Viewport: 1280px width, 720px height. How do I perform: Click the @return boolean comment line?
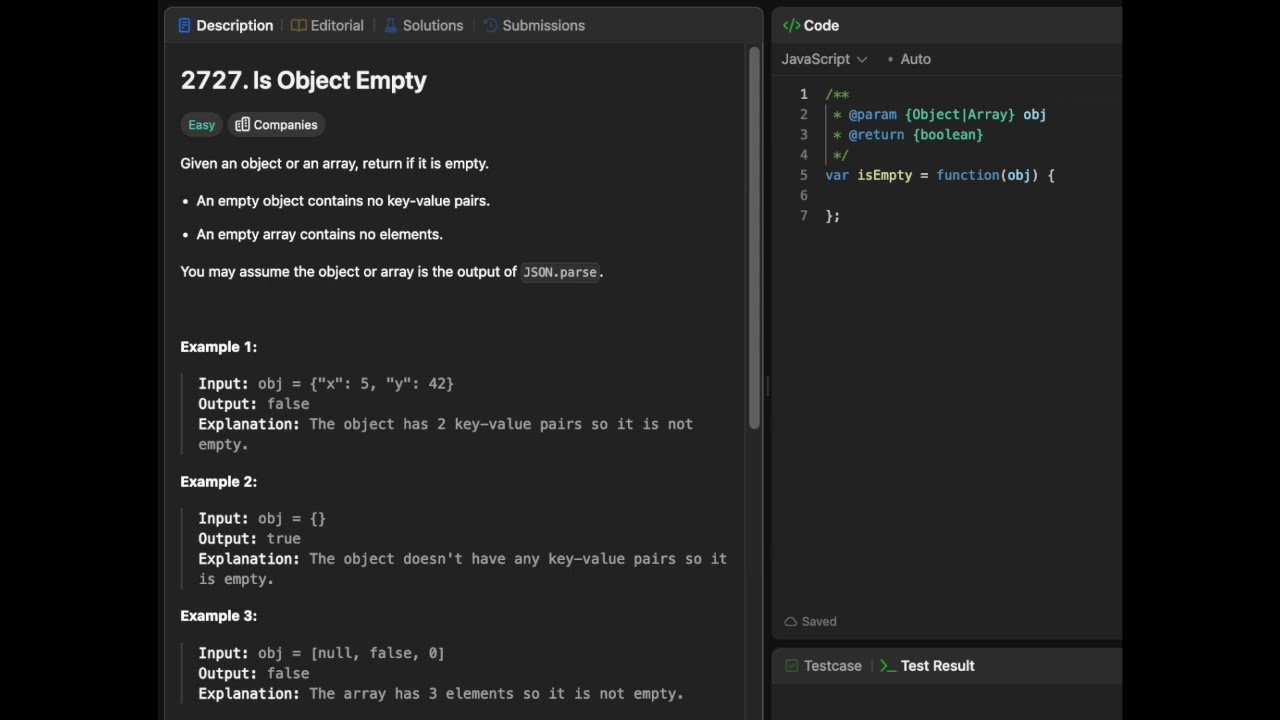click(915, 135)
